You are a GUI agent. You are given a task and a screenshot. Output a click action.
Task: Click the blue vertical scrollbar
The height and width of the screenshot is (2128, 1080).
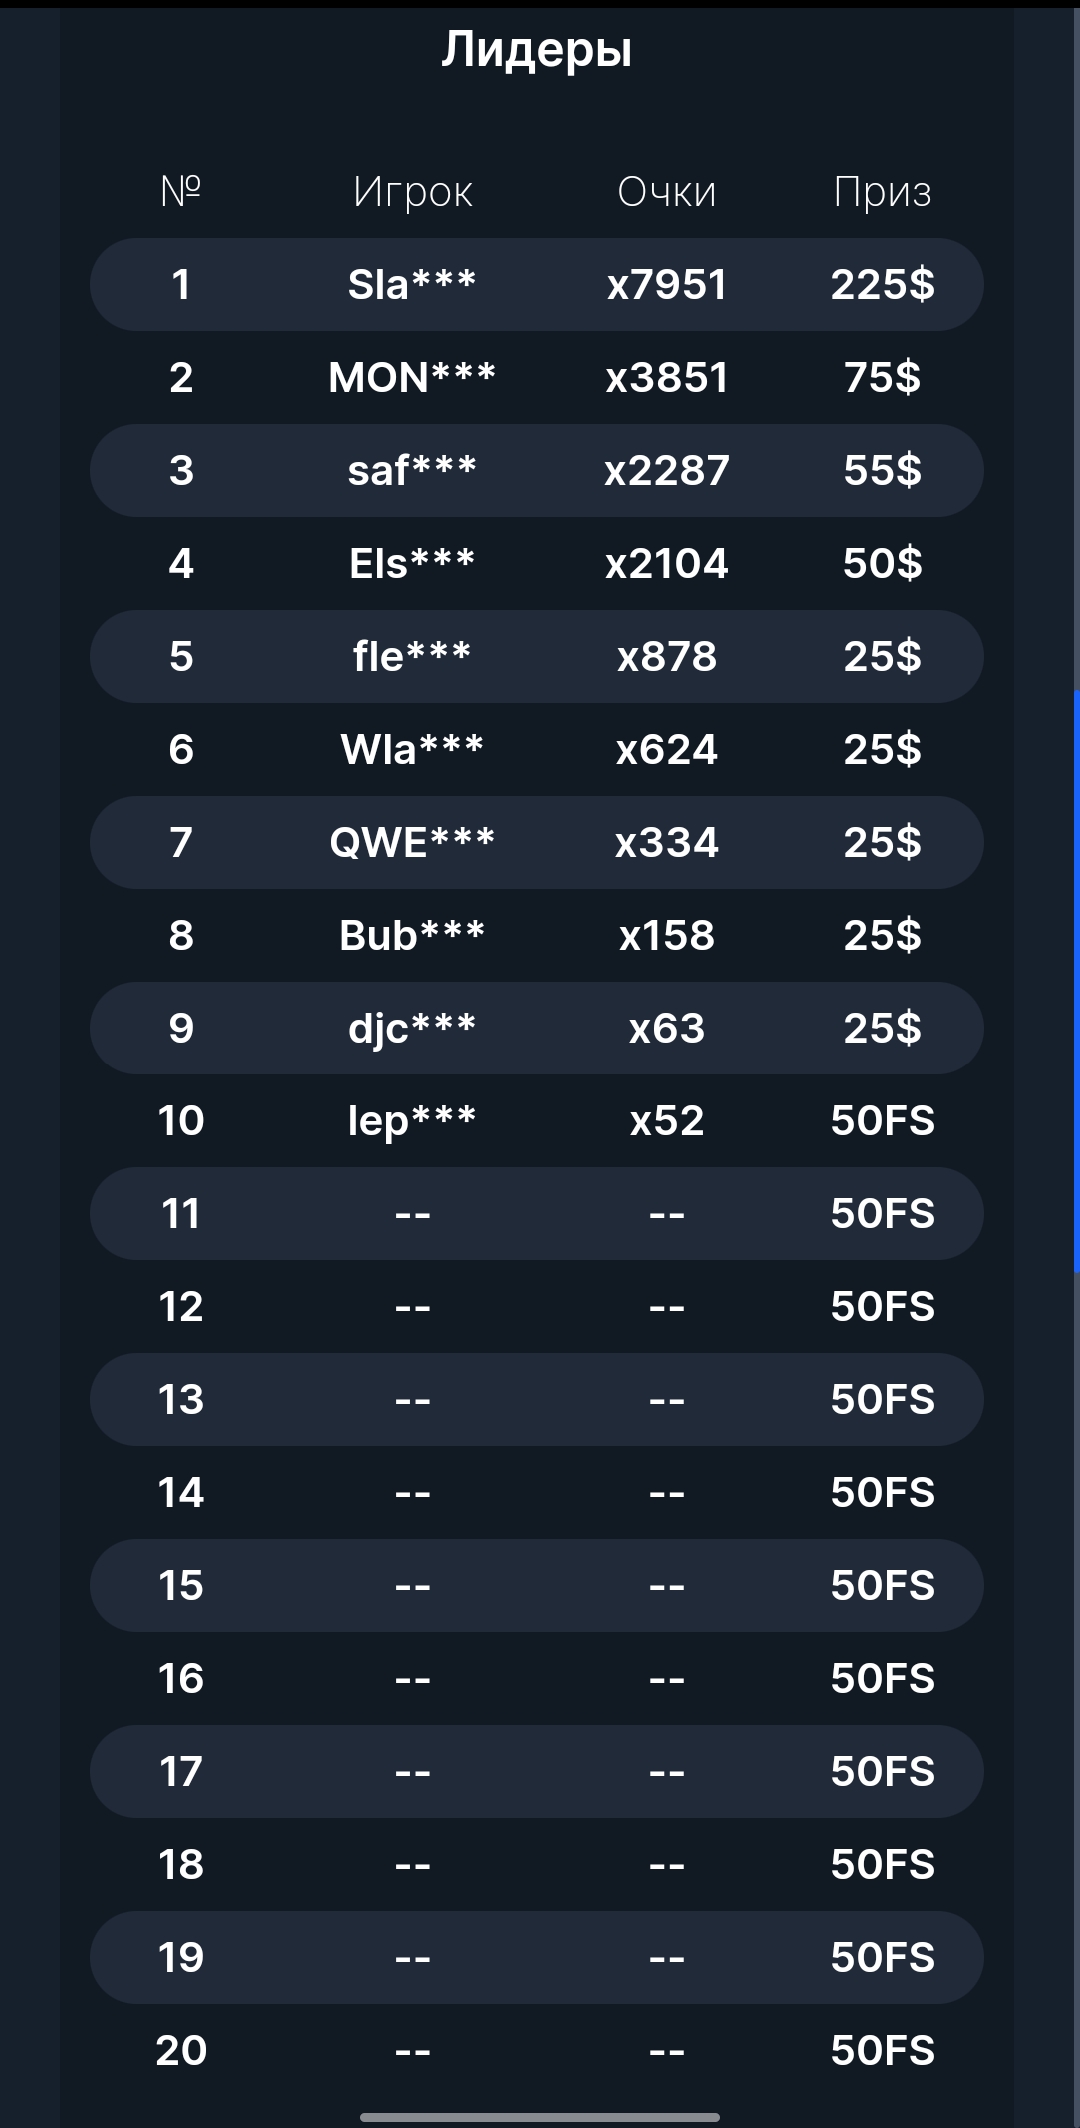click(x=1076, y=980)
